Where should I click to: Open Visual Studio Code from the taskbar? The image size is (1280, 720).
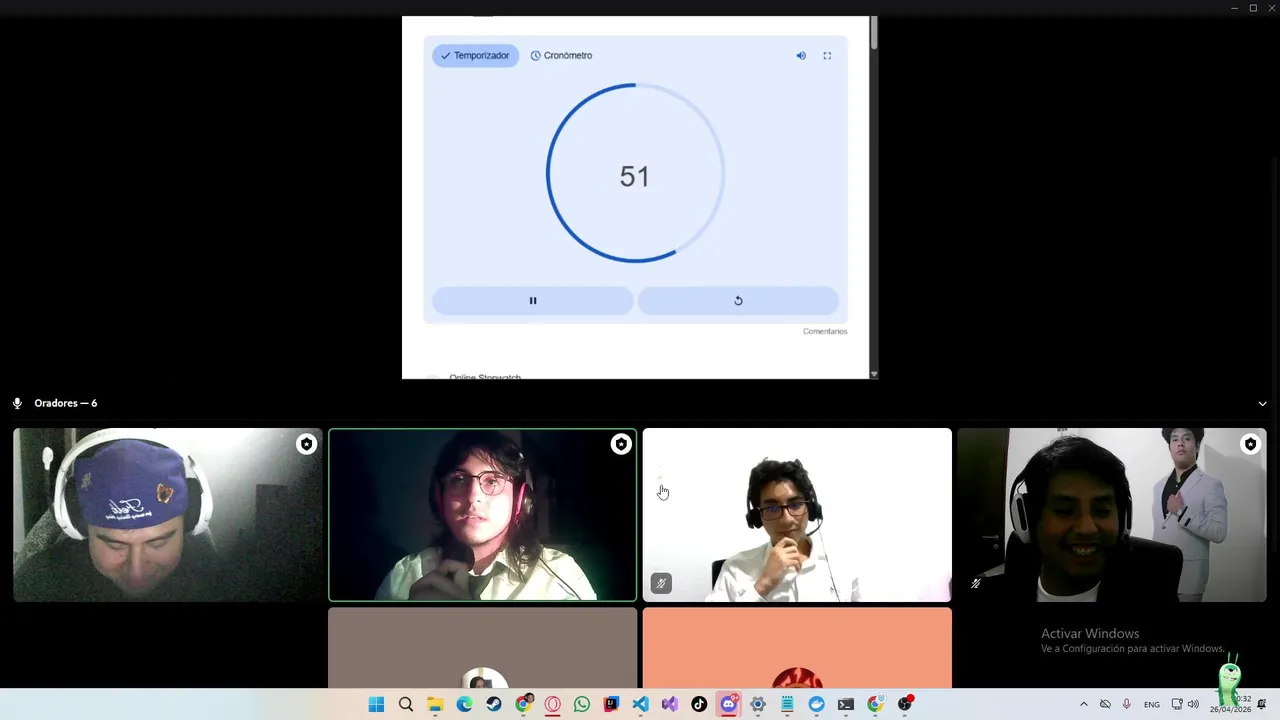coord(641,704)
